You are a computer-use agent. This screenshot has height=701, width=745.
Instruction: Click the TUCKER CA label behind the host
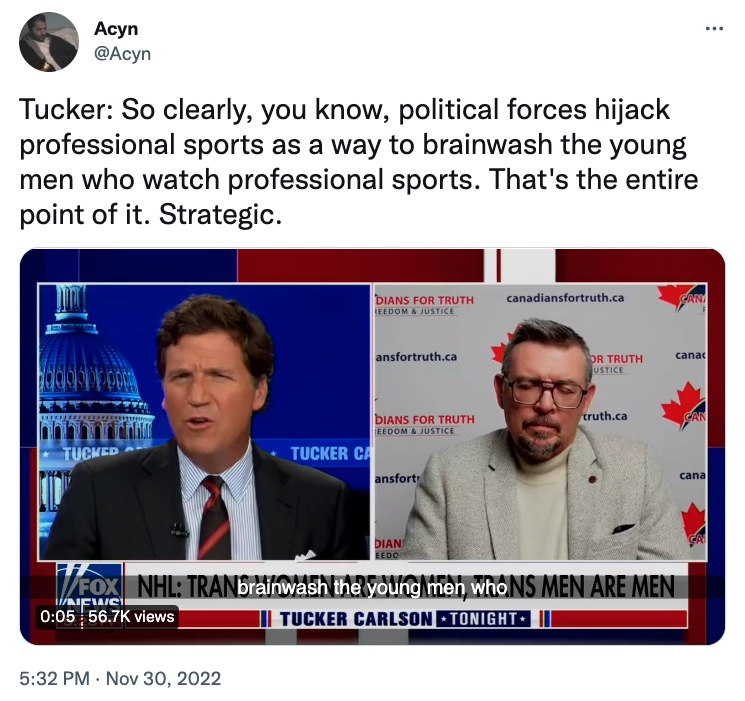tap(330, 453)
